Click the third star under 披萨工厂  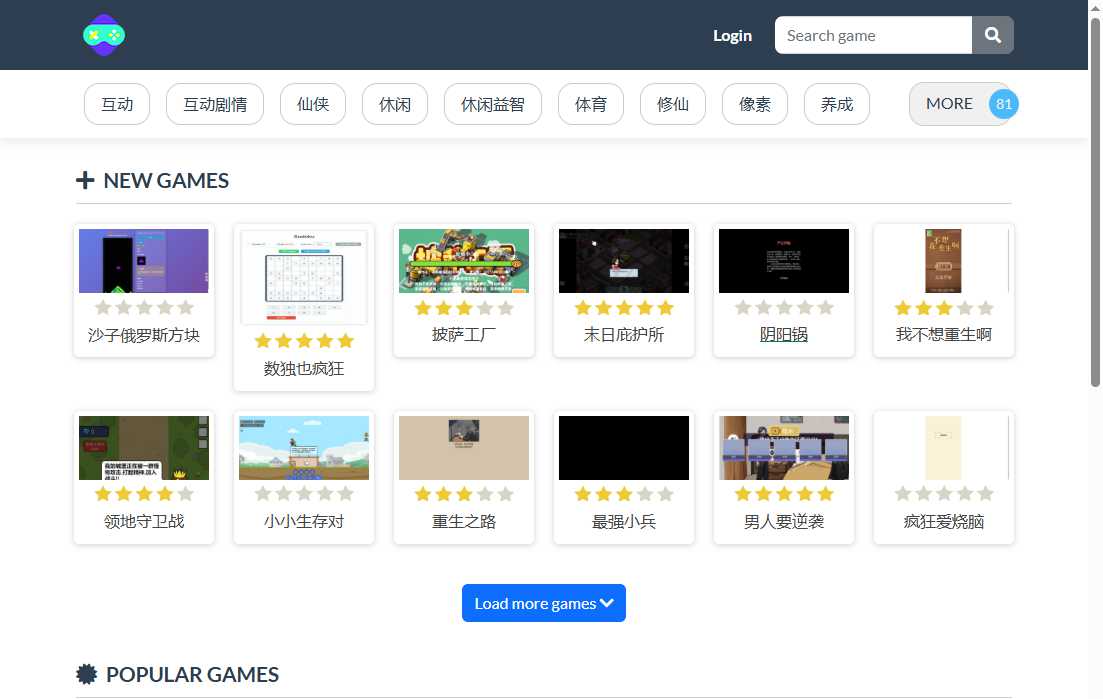coord(464,308)
